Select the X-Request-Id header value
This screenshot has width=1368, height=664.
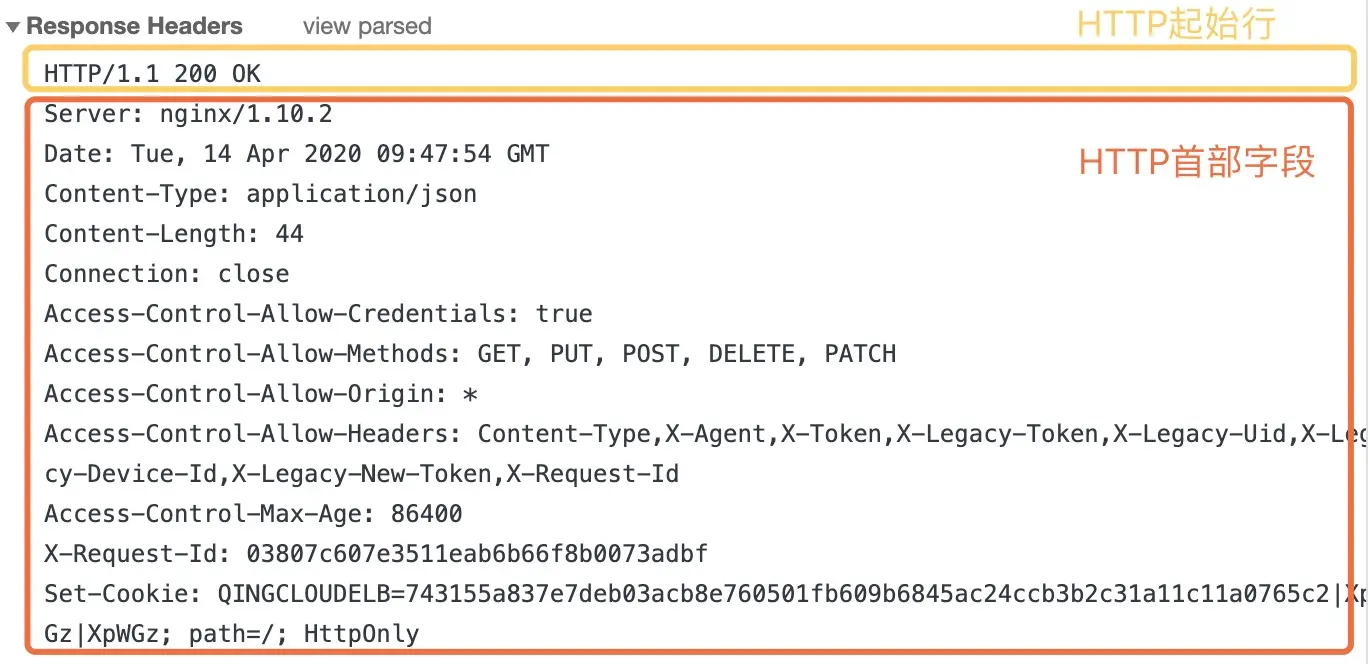[463, 554]
